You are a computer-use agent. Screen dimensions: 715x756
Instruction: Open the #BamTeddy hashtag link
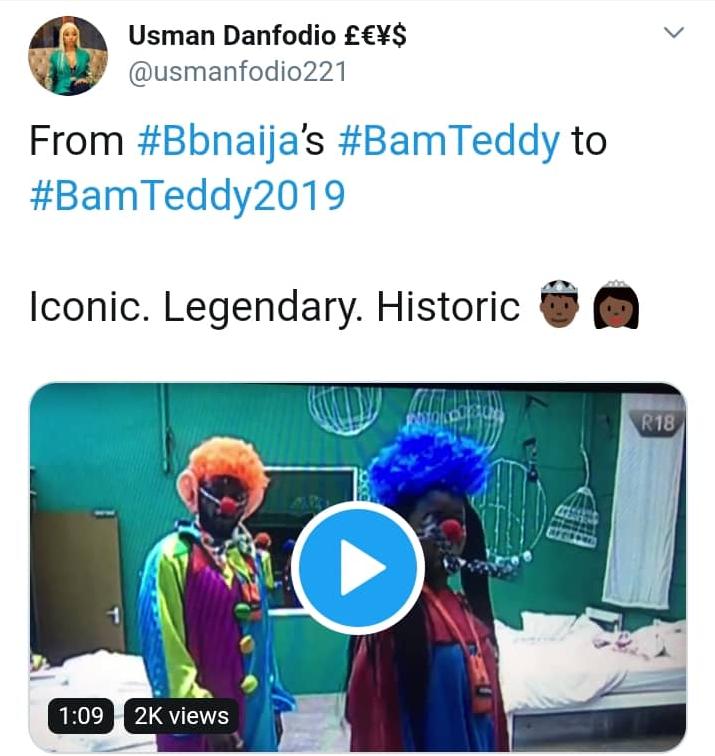pyautogui.click(x=449, y=141)
